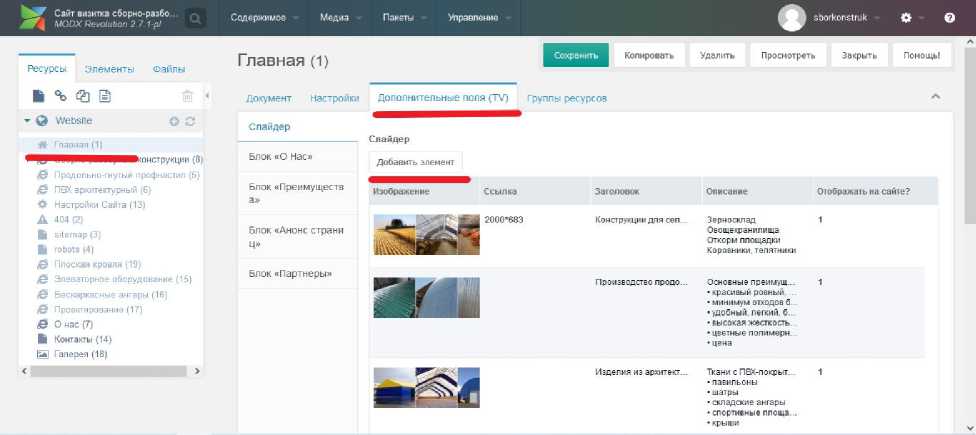Collapse the Website tree node
Image resolution: width=976 pixels, height=435 pixels.
click(28, 121)
